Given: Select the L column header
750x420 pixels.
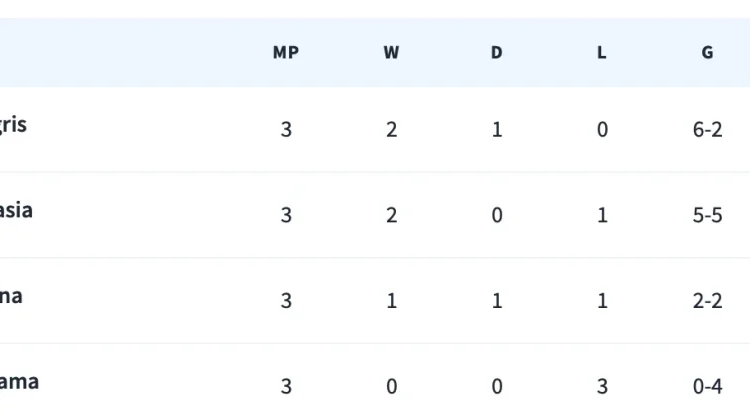Looking at the screenshot, I should tap(602, 52).
